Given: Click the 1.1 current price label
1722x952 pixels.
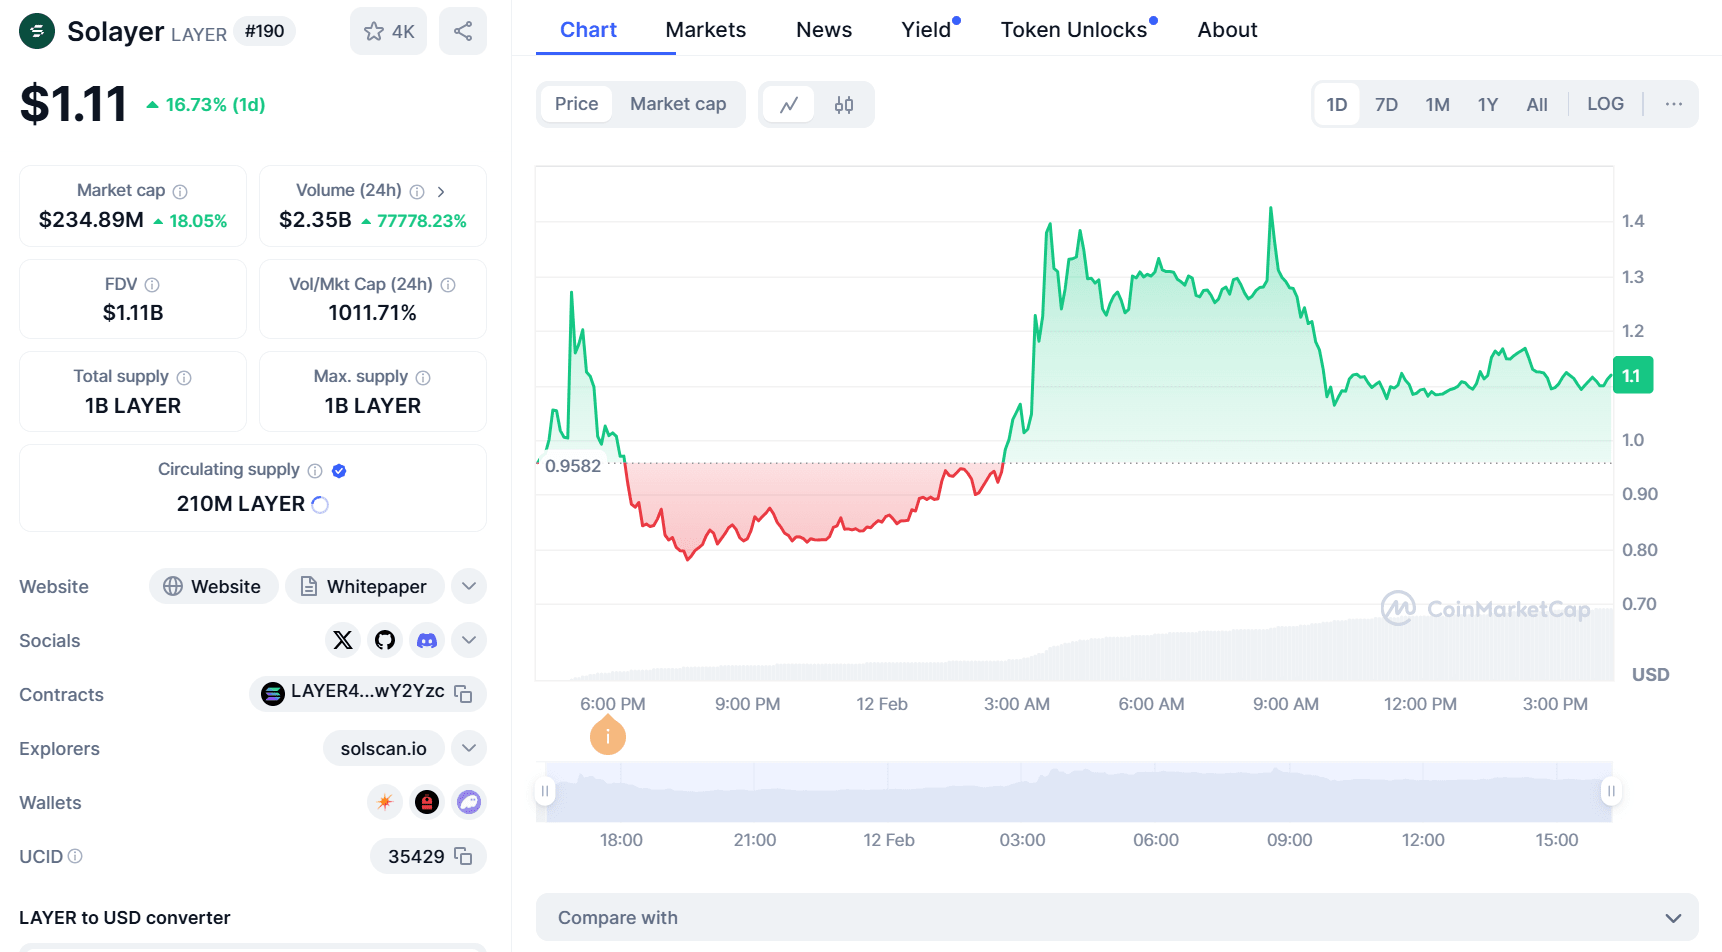Looking at the screenshot, I should (x=1633, y=376).
